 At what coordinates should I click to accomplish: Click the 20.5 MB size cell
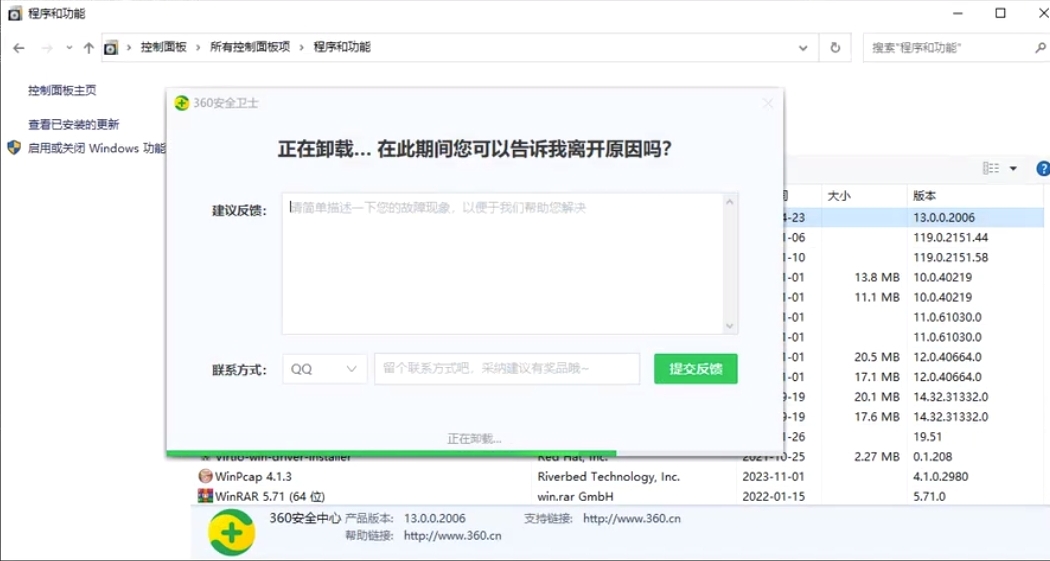(x=877, y=357)
